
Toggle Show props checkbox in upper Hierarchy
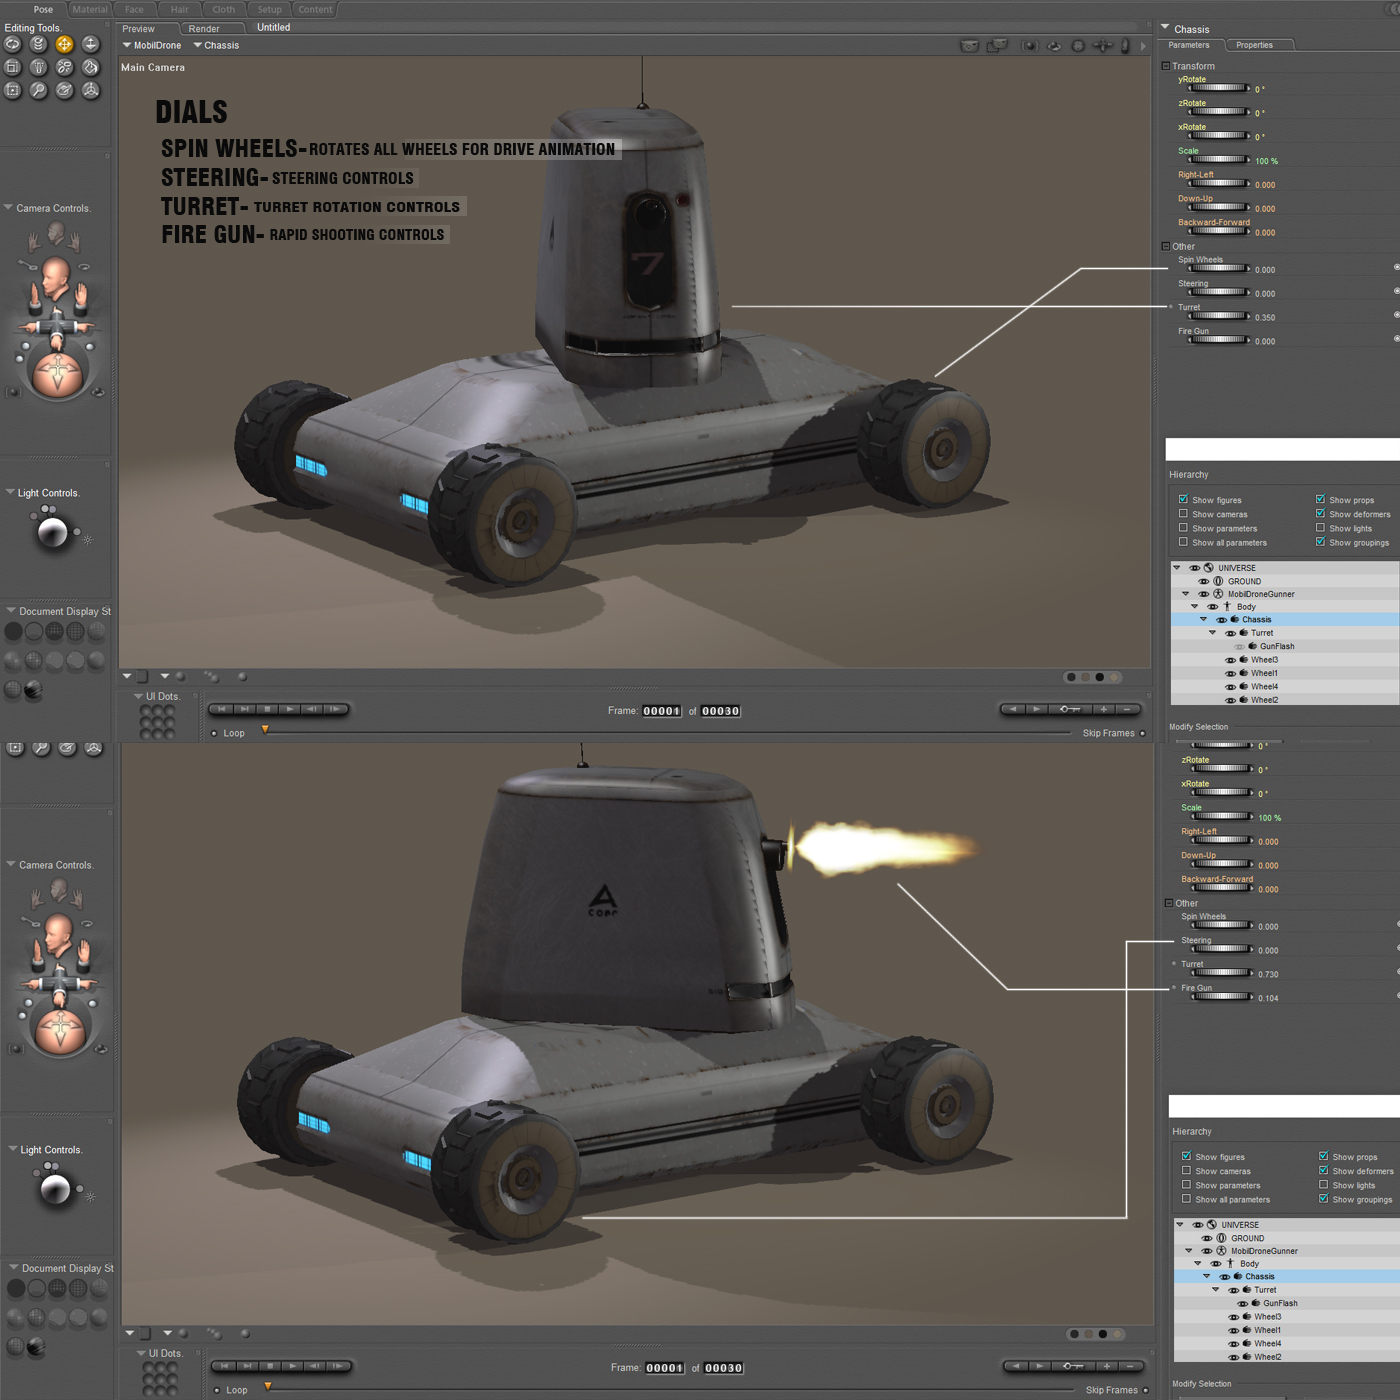coord(1320,499)
